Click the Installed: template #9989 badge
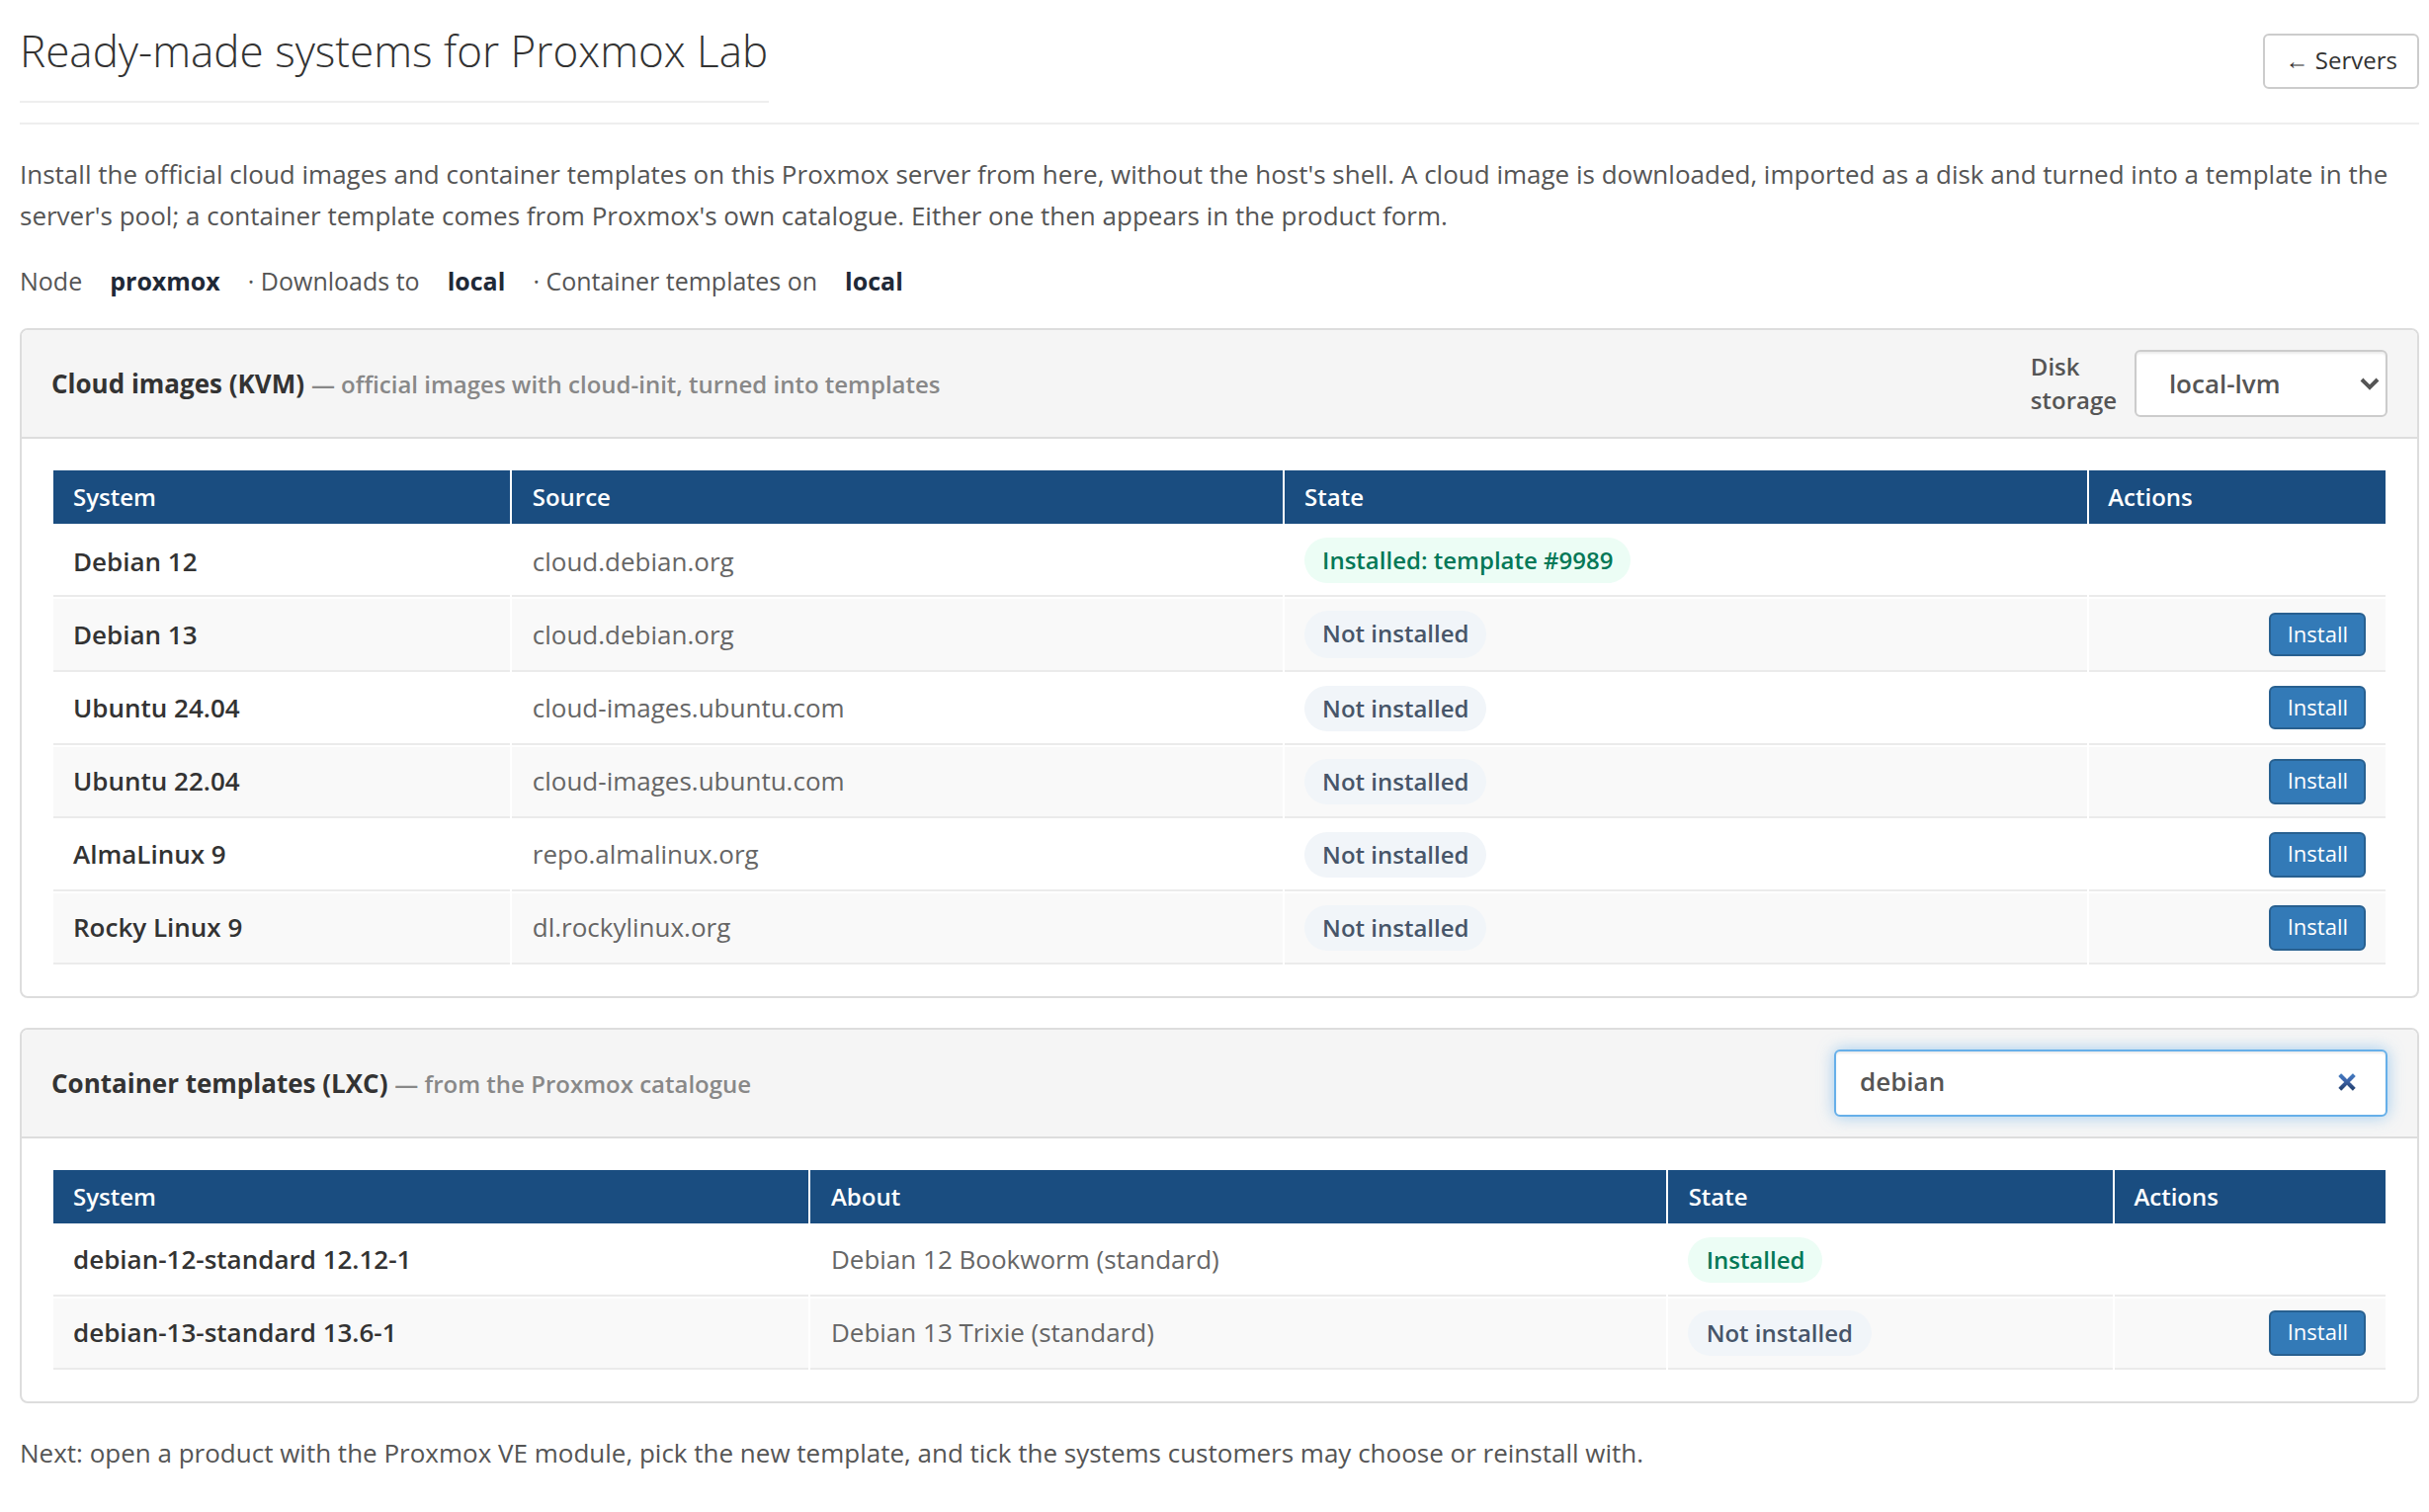 (x=1466, y=561)
